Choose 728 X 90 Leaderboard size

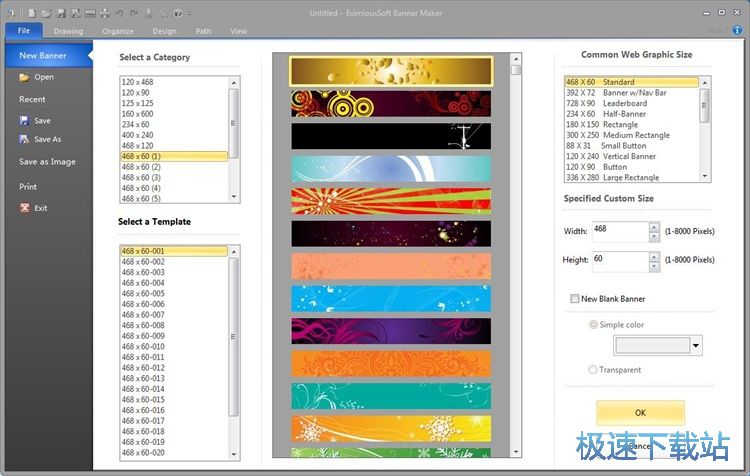631,103
